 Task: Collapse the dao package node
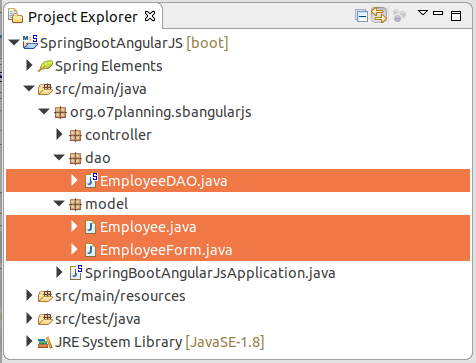click(59, 157)
